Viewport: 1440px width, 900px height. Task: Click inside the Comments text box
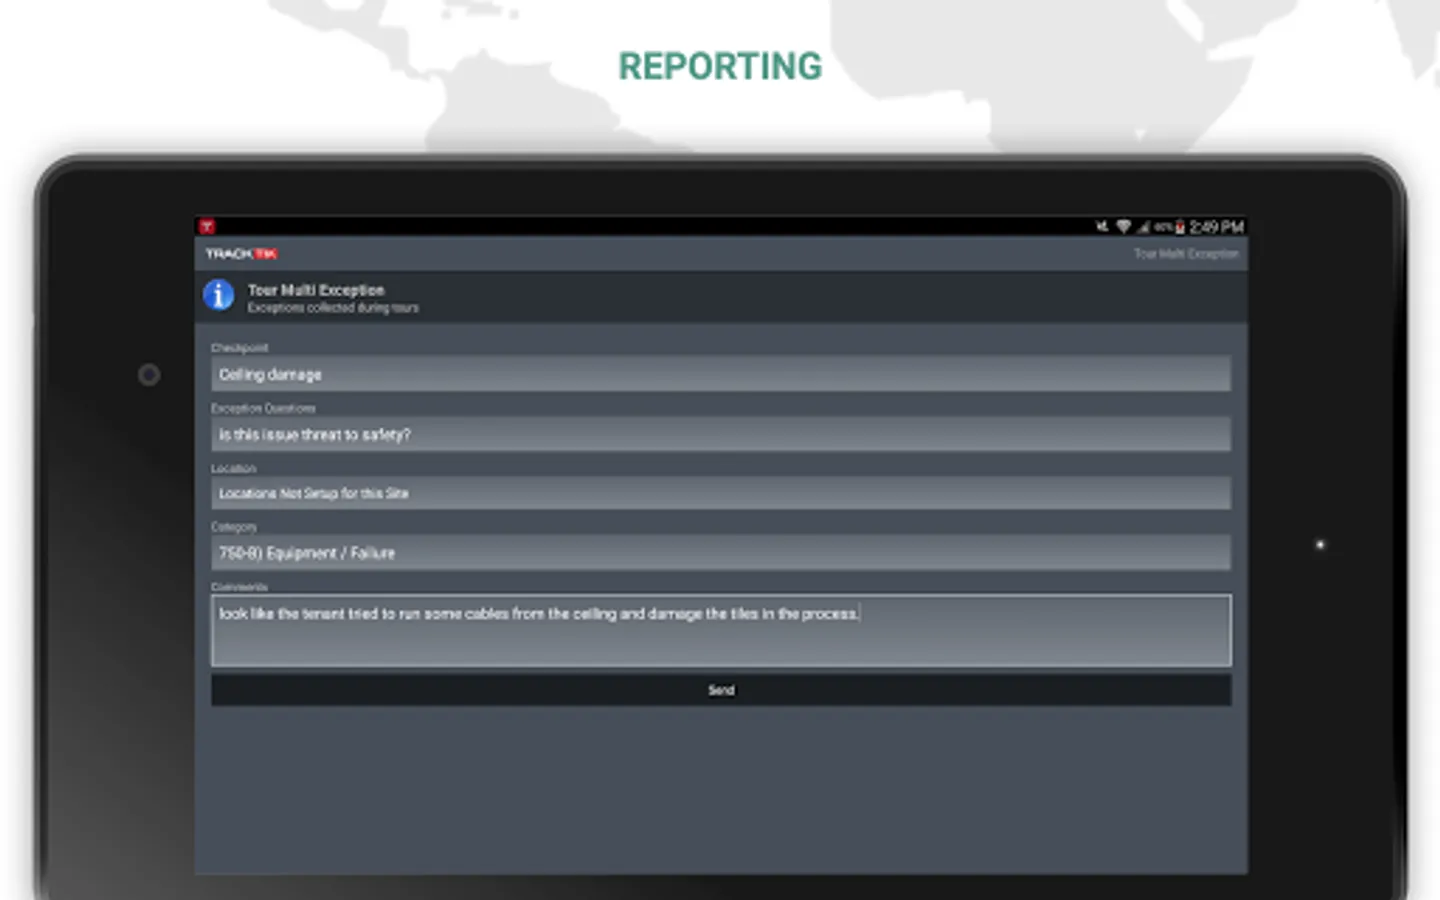click(721, 631)
